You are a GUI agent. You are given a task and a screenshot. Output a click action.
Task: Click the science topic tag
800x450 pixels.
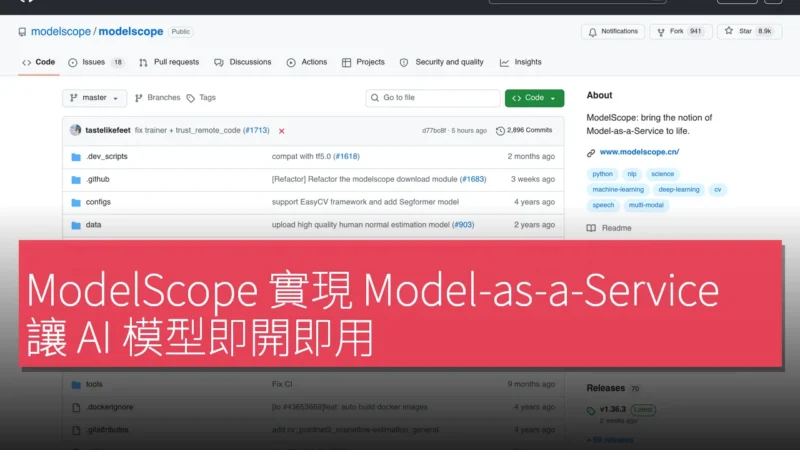[x=662, y=174]
